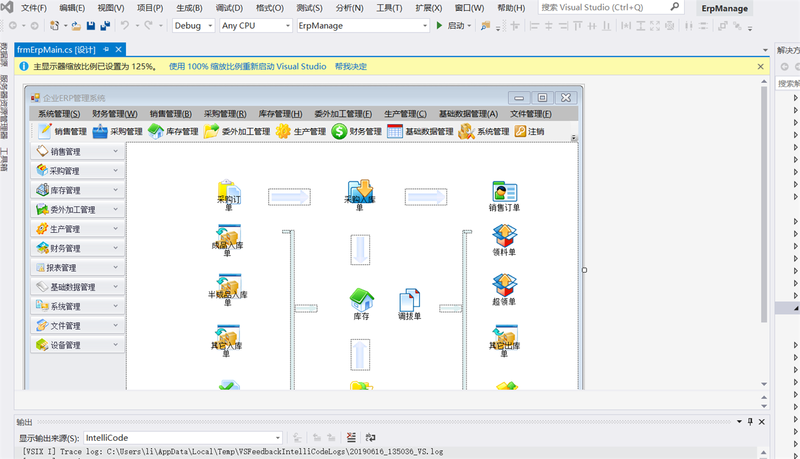The height and width of the screenshot is (459, 800).
Task: Expand the 设备管理 sidebar dropdown button
Action: click(116, 345)
